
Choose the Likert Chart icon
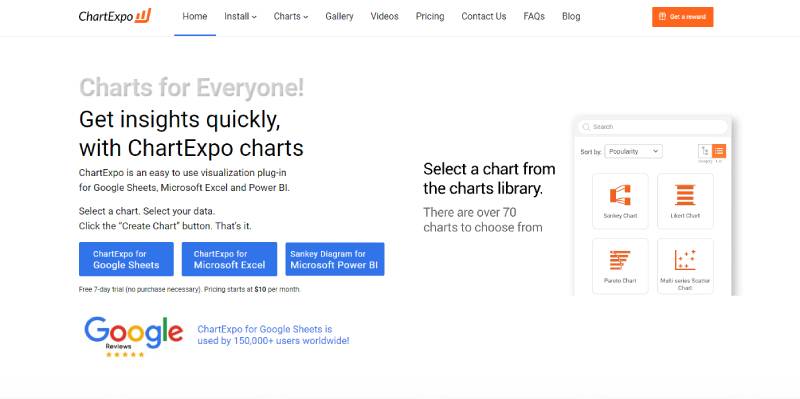coord(685,195)
